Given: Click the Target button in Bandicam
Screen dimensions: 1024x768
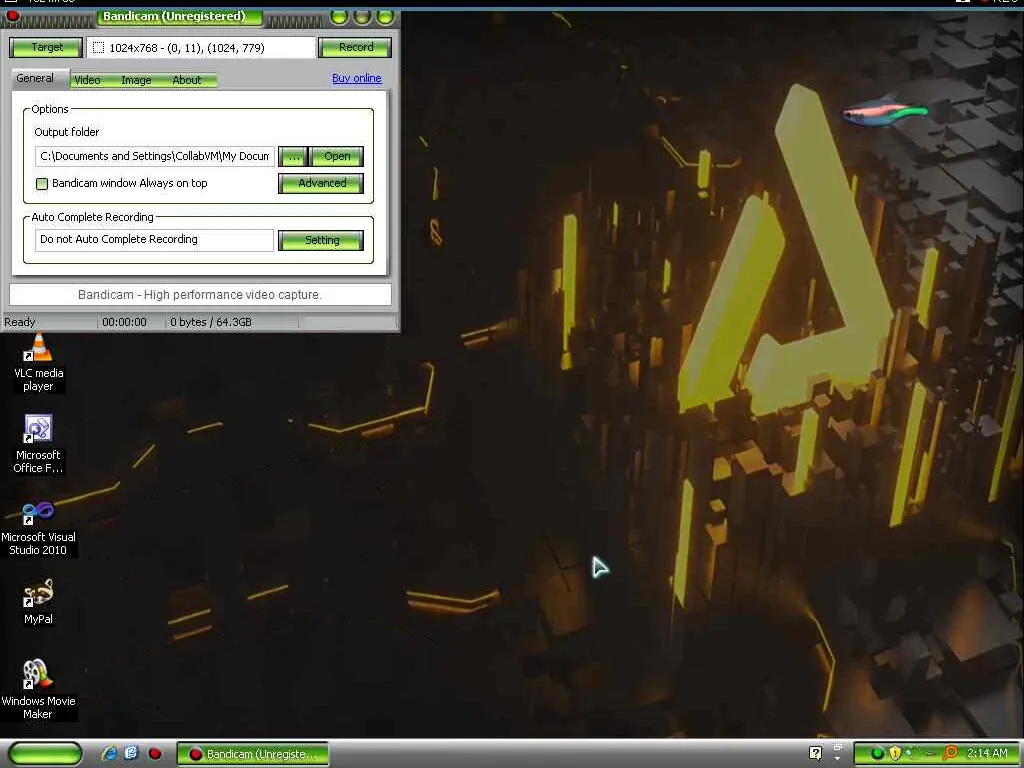Looking at the screenshot, I should tap(46, 47).
